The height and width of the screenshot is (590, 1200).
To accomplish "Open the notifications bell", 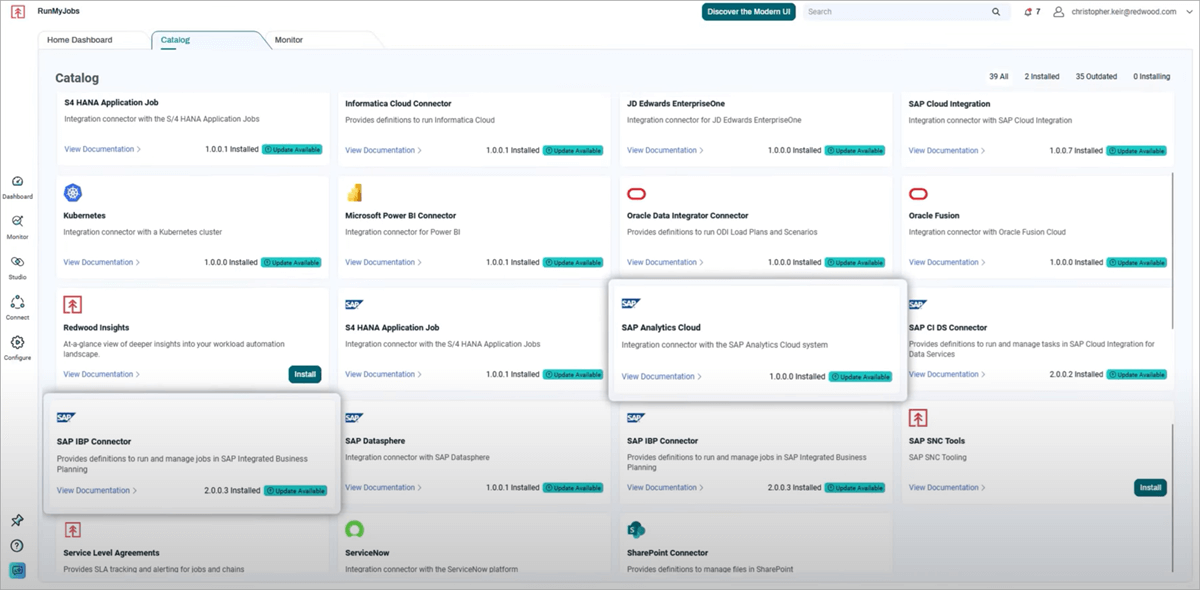I will point(1028,10).
